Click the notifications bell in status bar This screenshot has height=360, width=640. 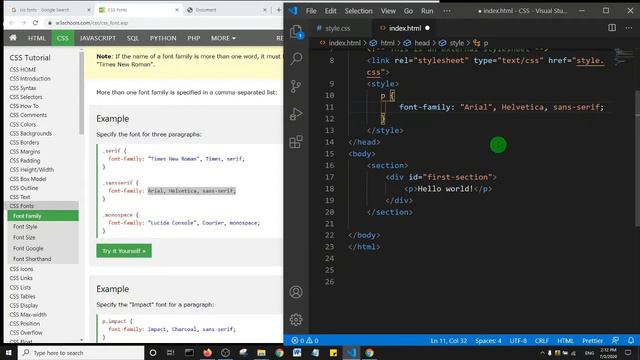[x=631, y=340]
